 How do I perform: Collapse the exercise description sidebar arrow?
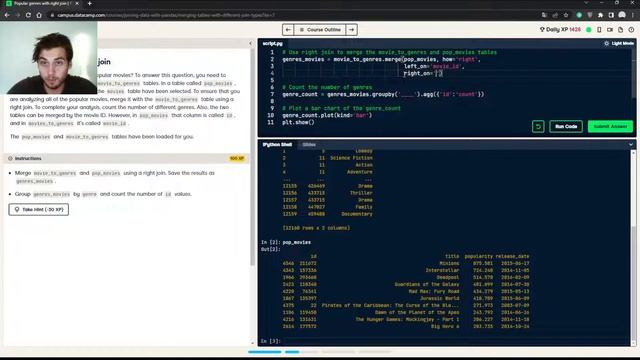251,43
